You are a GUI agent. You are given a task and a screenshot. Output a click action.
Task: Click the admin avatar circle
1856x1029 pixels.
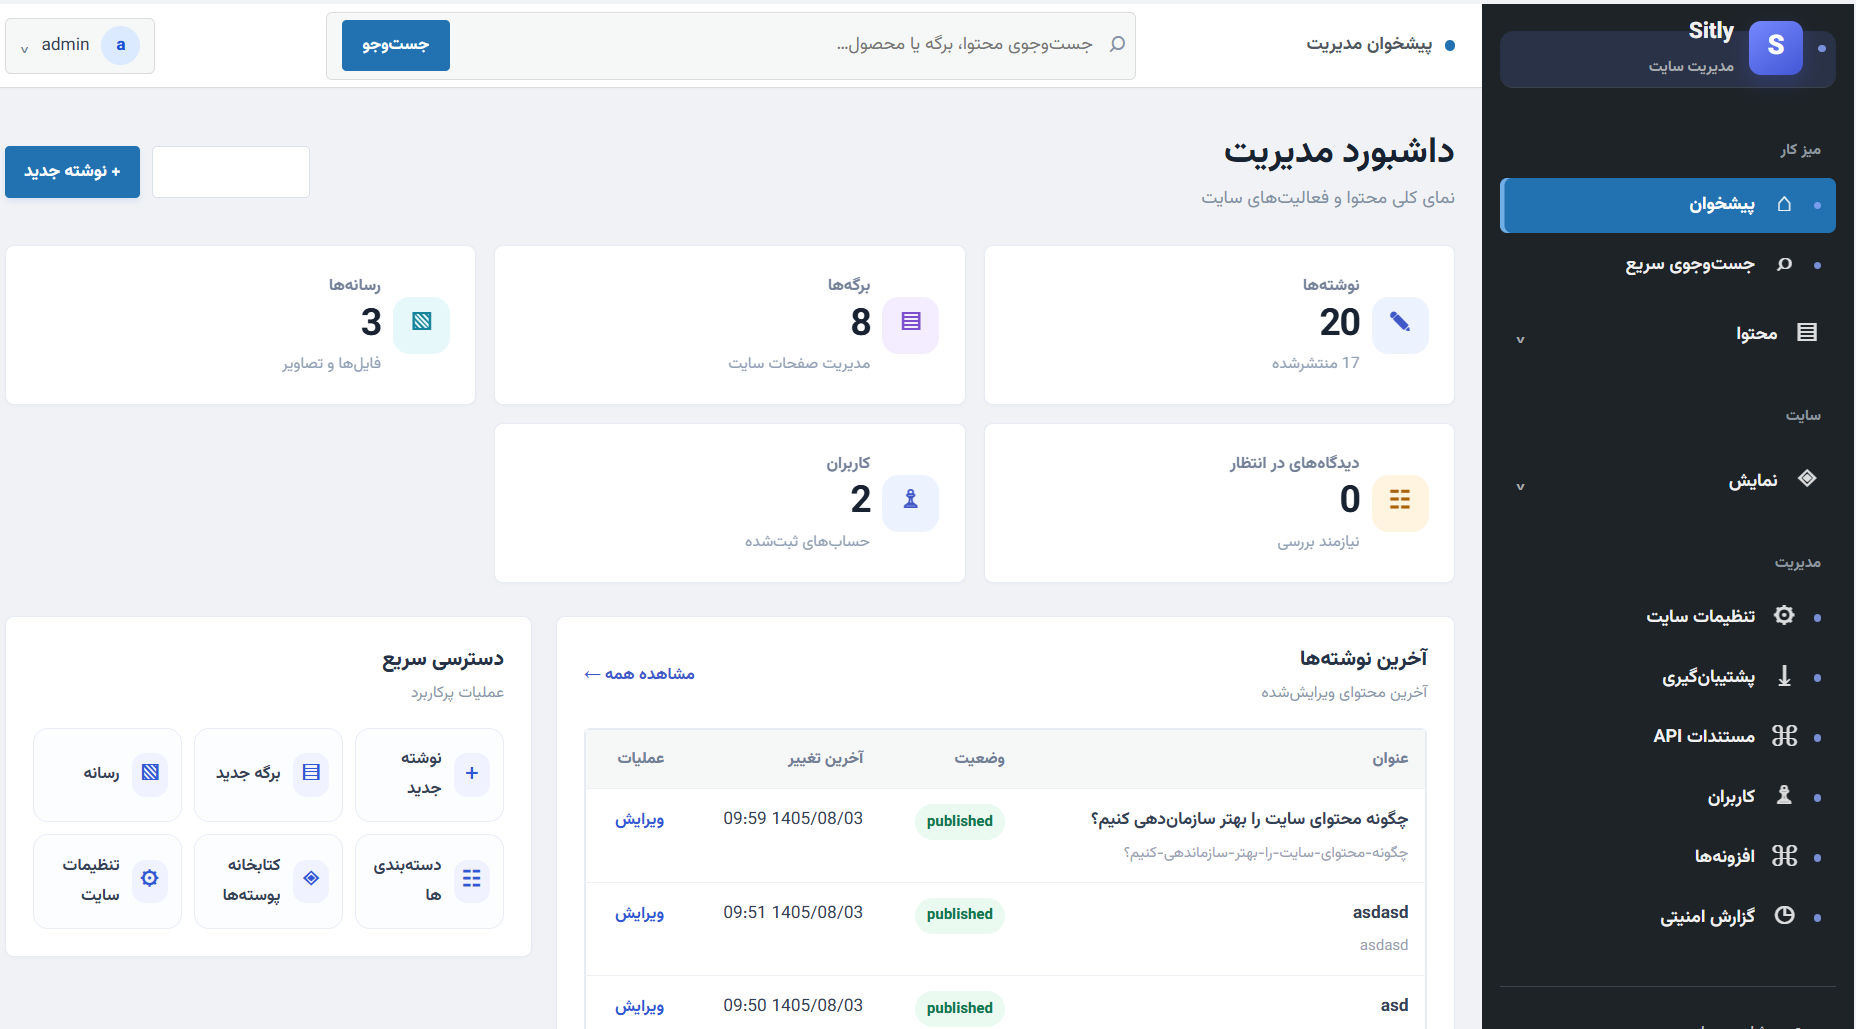[121, 45]
